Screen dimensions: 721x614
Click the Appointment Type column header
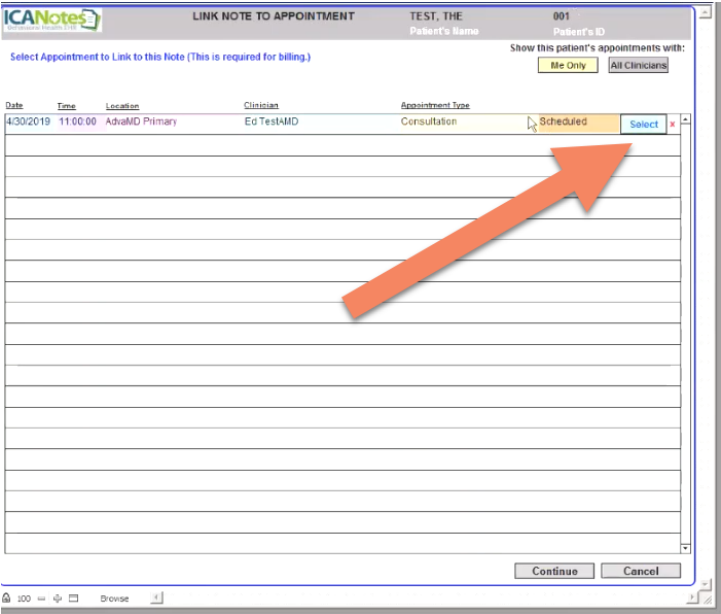[x=435, y=105]
